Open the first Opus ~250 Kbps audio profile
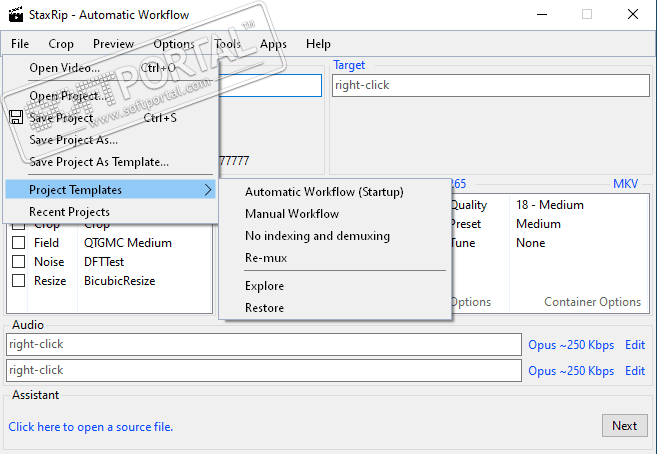 [571, 345]
